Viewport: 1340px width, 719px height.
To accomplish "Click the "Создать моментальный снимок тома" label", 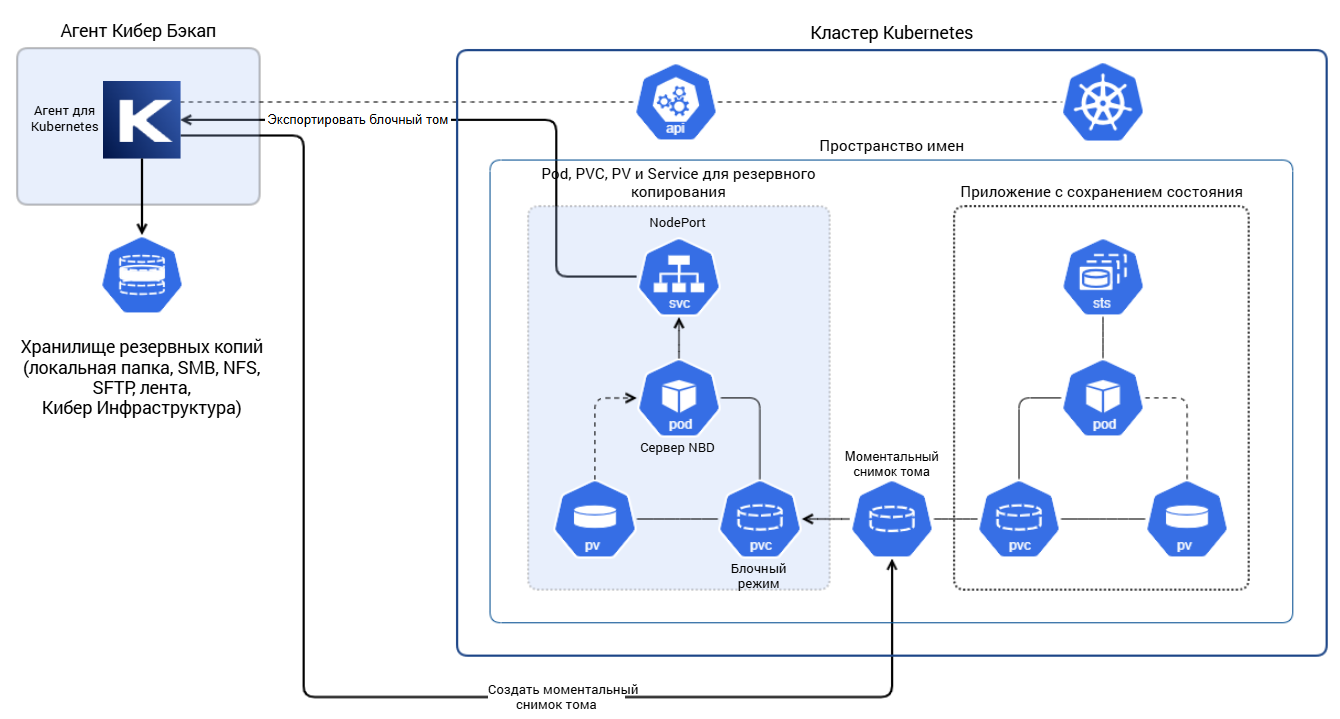I will [x=562, y=697].
